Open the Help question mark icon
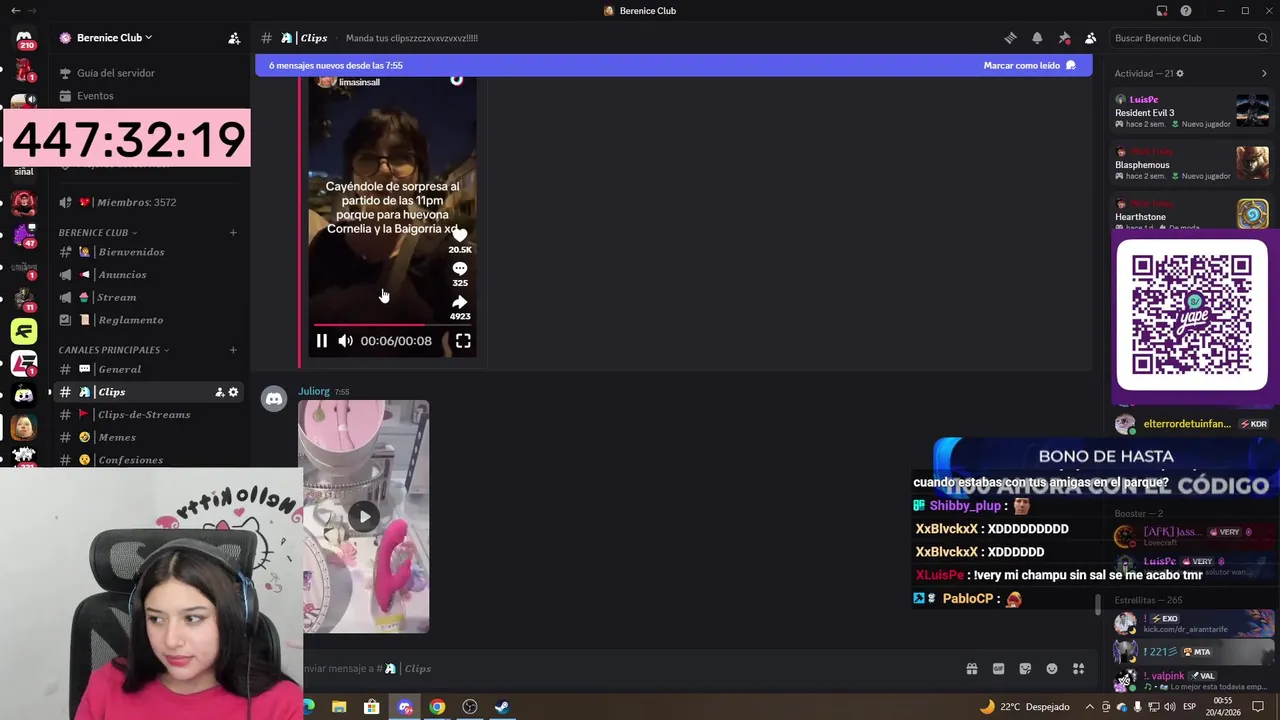Screen dimensions: 1280x720 [1186, 11]
